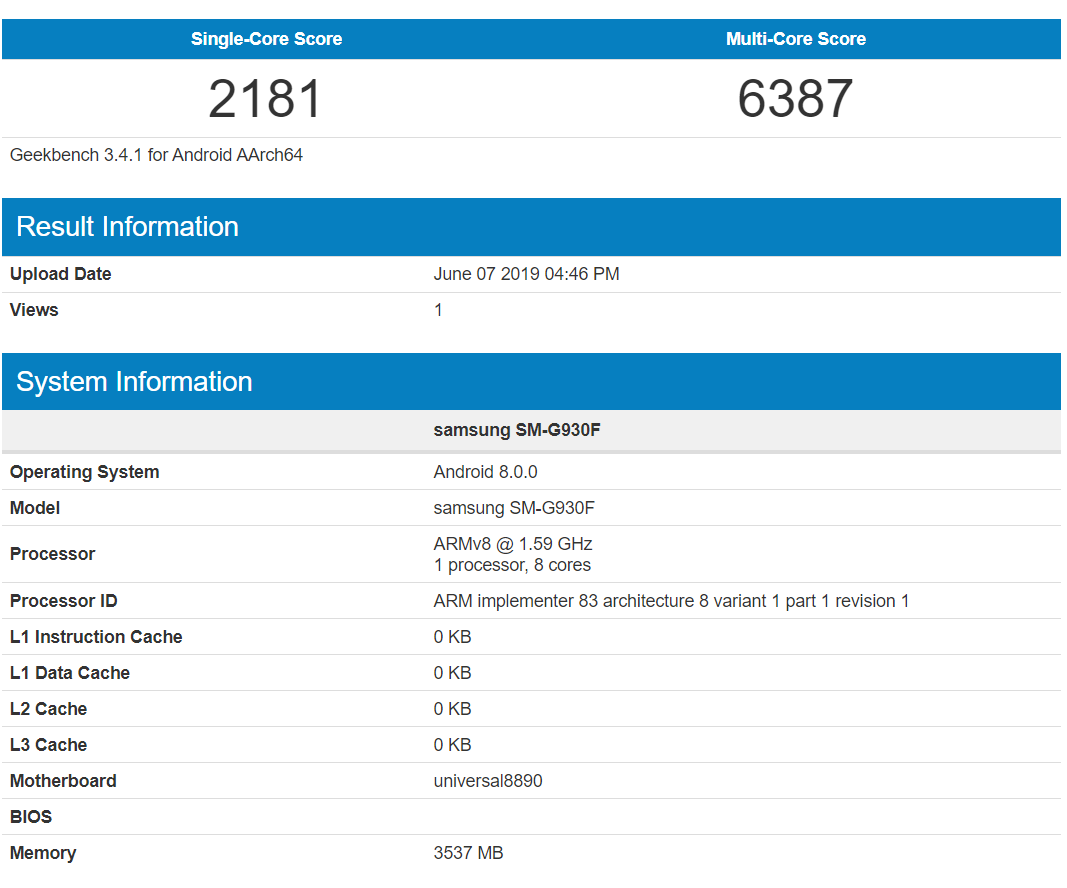Select the Views count value 1

point(438,310)
